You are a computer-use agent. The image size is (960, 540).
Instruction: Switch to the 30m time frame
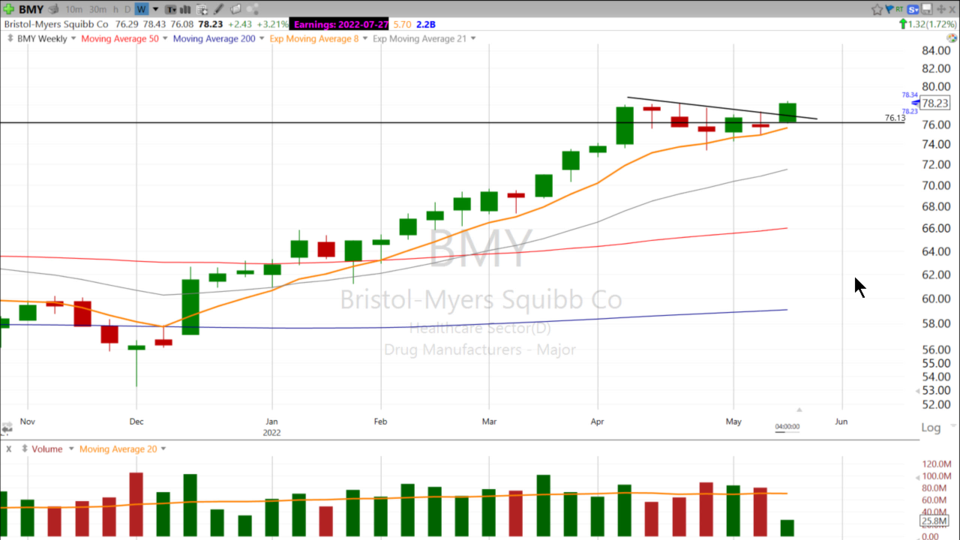[x=97, y=9]
